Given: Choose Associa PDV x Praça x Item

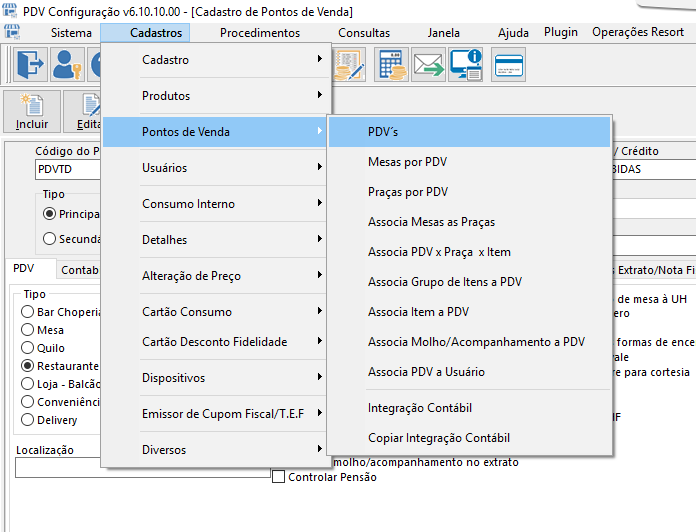Looking at the screenshot, I should click(470, 252).
